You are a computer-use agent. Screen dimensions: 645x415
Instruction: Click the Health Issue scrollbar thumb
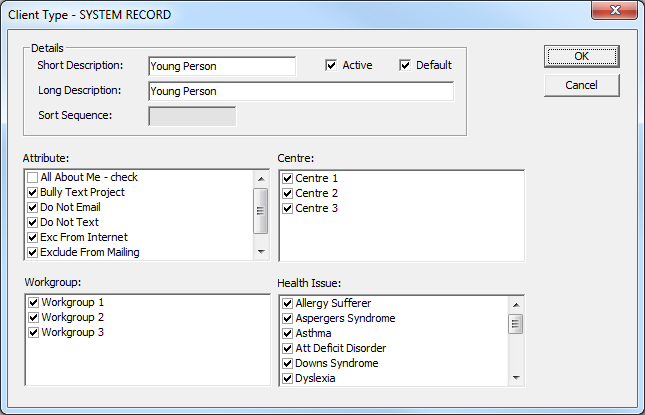coord(516,323)
